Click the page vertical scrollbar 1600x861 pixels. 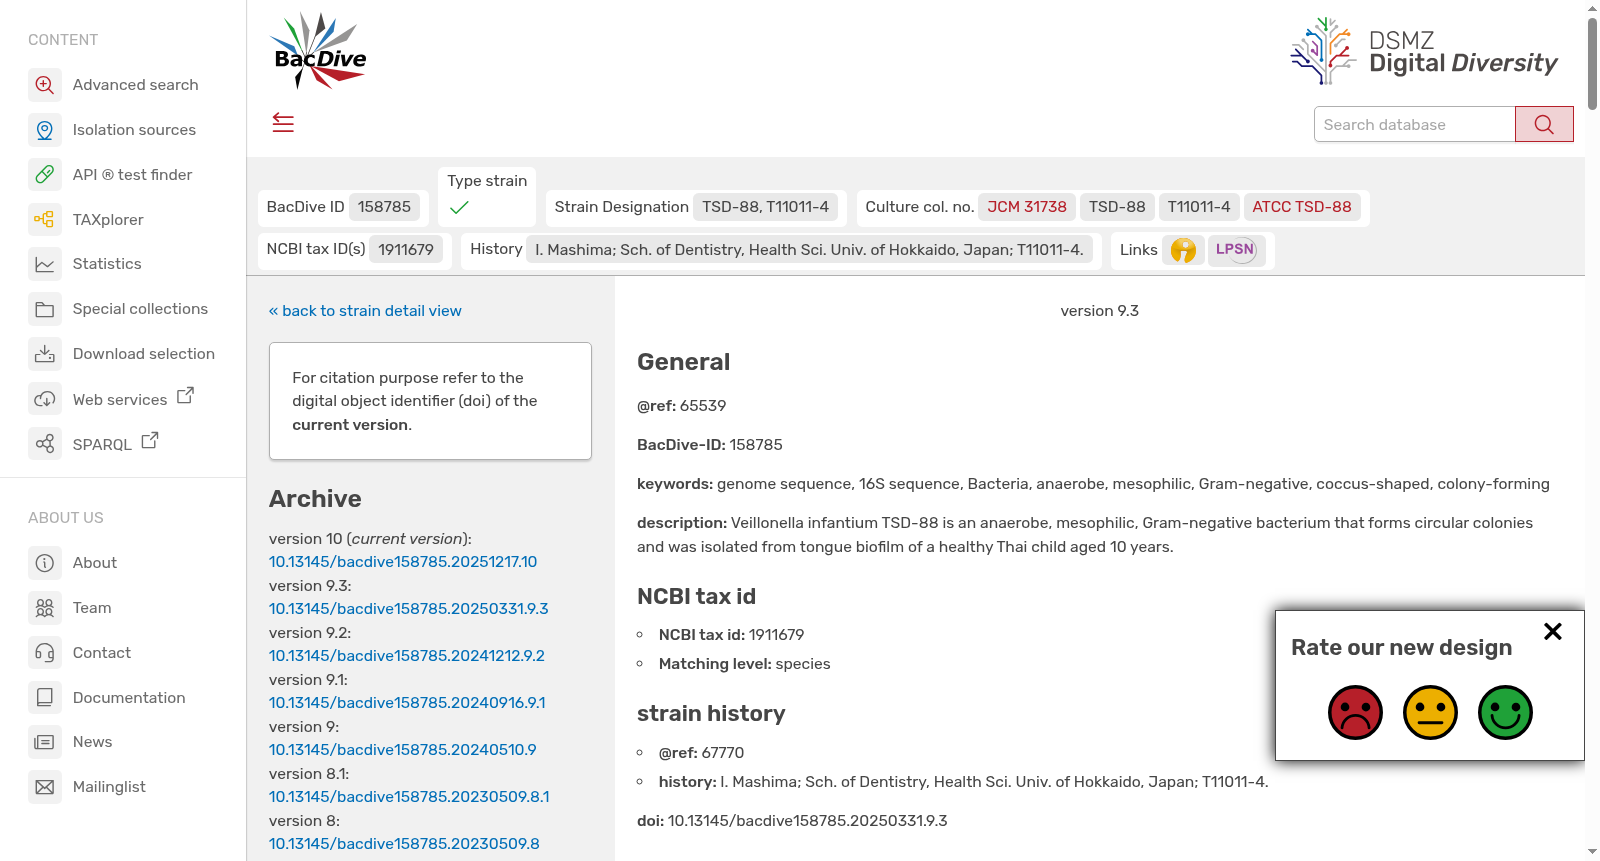pos(1592,63)
